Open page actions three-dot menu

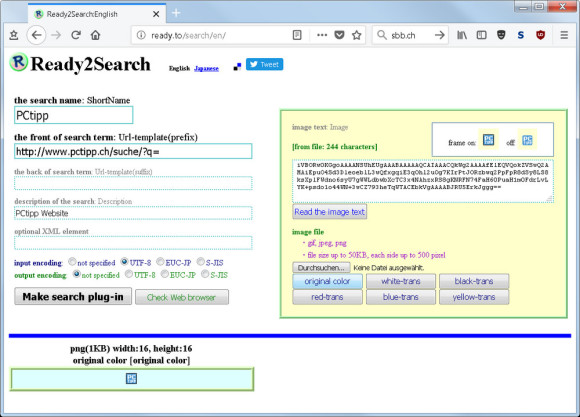click(x=322, y=35)
